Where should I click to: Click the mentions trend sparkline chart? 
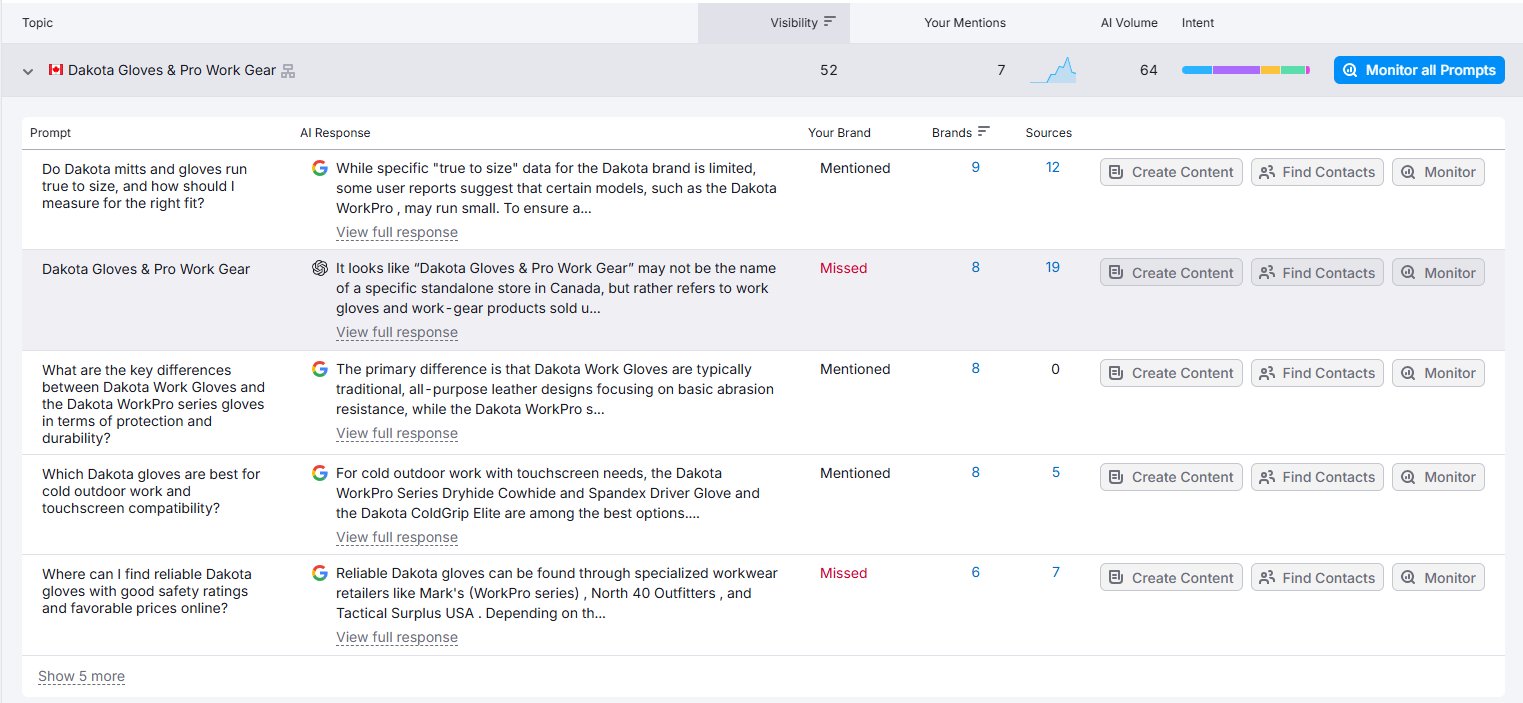coord(1053,70)
